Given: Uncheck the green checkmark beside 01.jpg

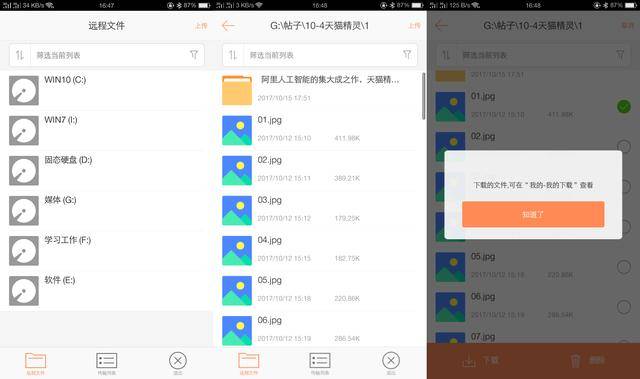Looking at the screenshot, I should pos(624,106).
